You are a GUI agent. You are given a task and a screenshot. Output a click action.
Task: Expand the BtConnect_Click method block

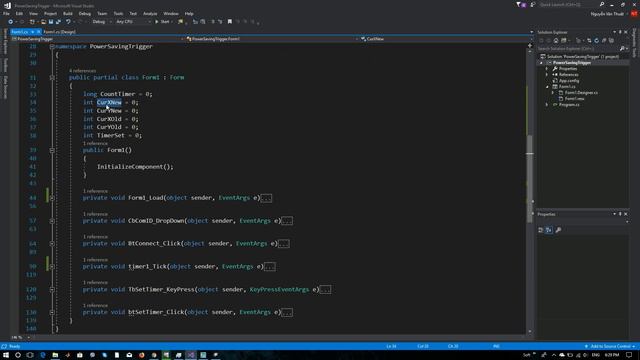[x=52, y=244]
